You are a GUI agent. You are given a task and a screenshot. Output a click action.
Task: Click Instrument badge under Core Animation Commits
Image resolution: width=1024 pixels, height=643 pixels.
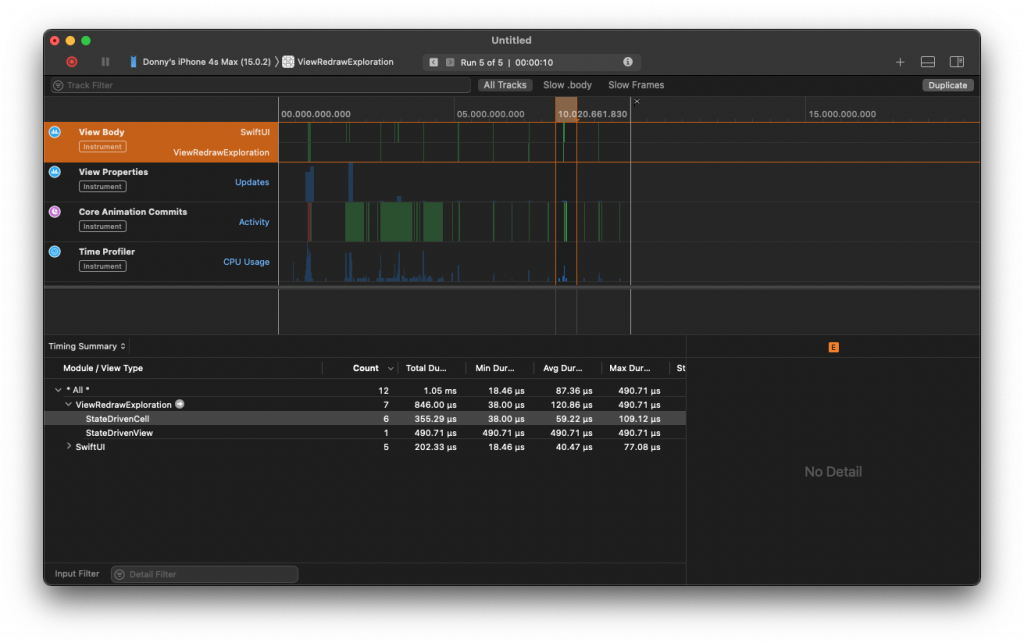103,227
